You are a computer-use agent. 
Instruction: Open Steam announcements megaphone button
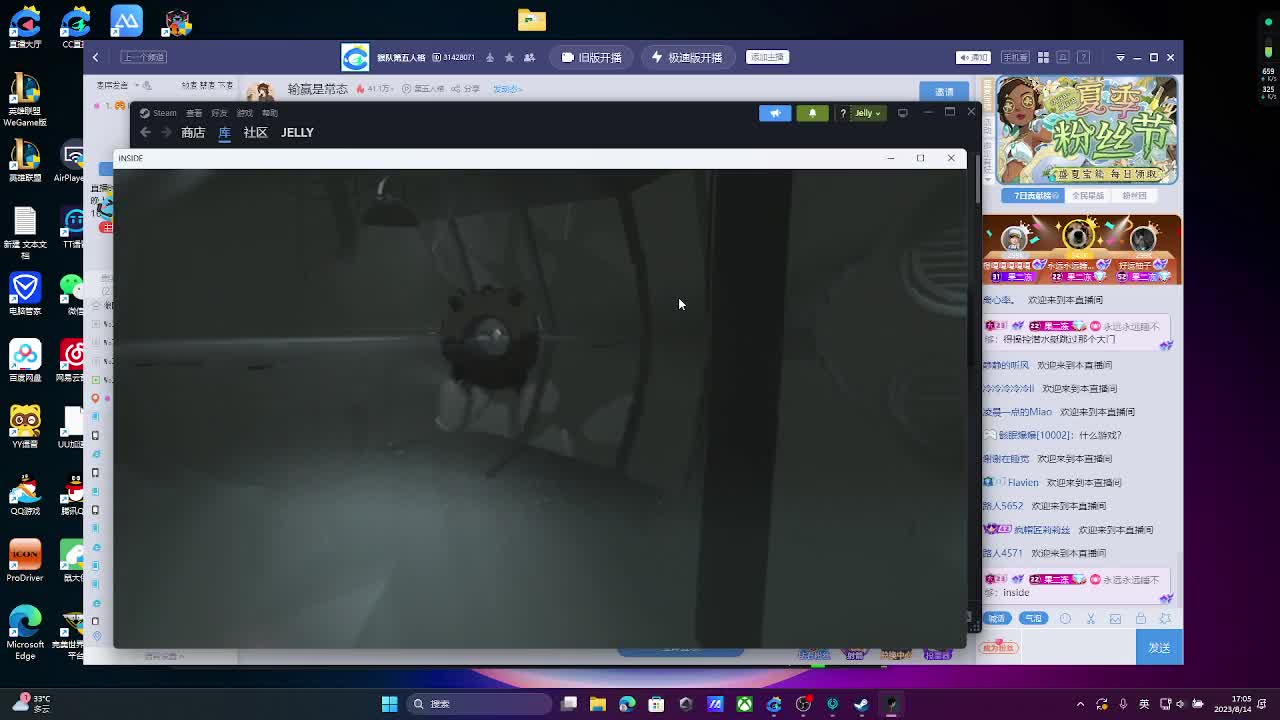(775, 113)
